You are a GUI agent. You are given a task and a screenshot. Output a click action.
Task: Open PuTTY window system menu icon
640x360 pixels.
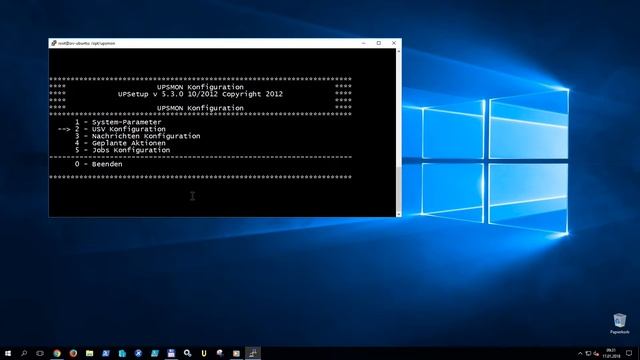pyautogui.click(x=53, y=43)
